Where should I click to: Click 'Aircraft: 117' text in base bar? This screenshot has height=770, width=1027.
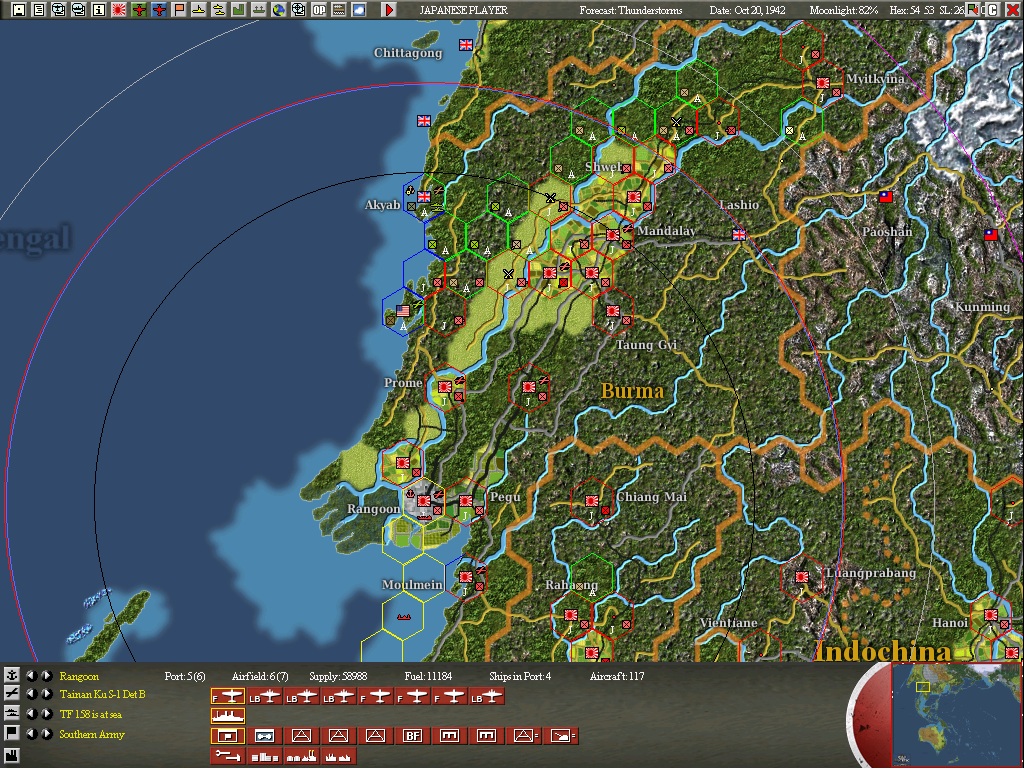(x=617, y=676)
